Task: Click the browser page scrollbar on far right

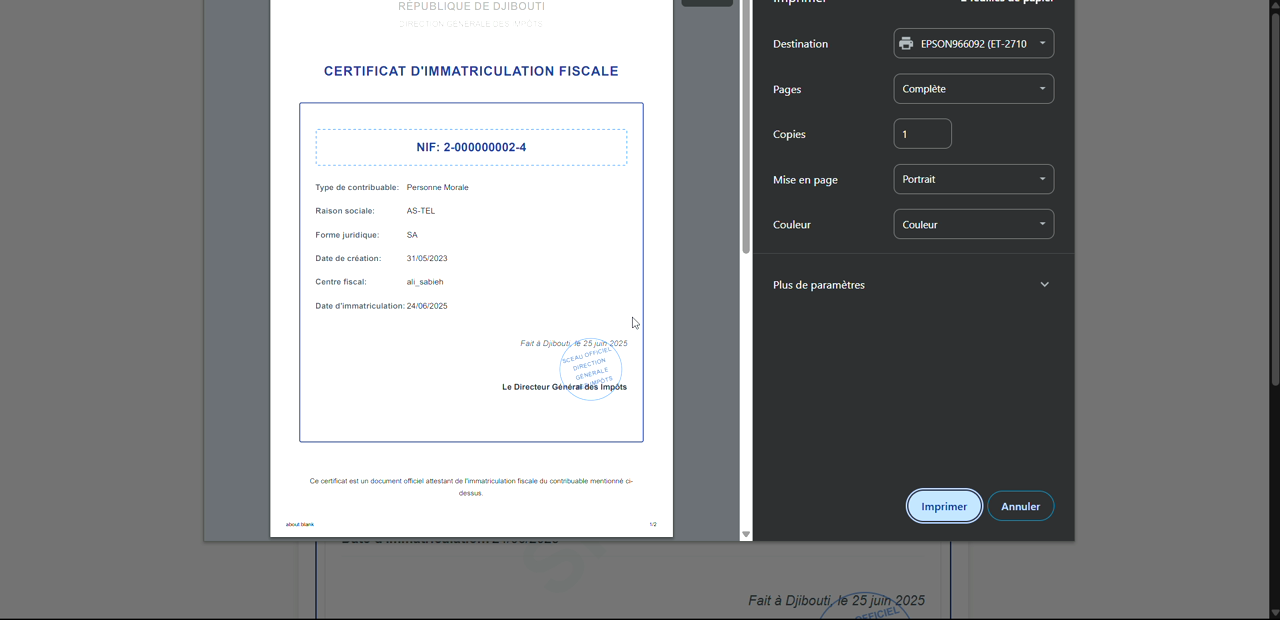Action: click(1274, 200)
